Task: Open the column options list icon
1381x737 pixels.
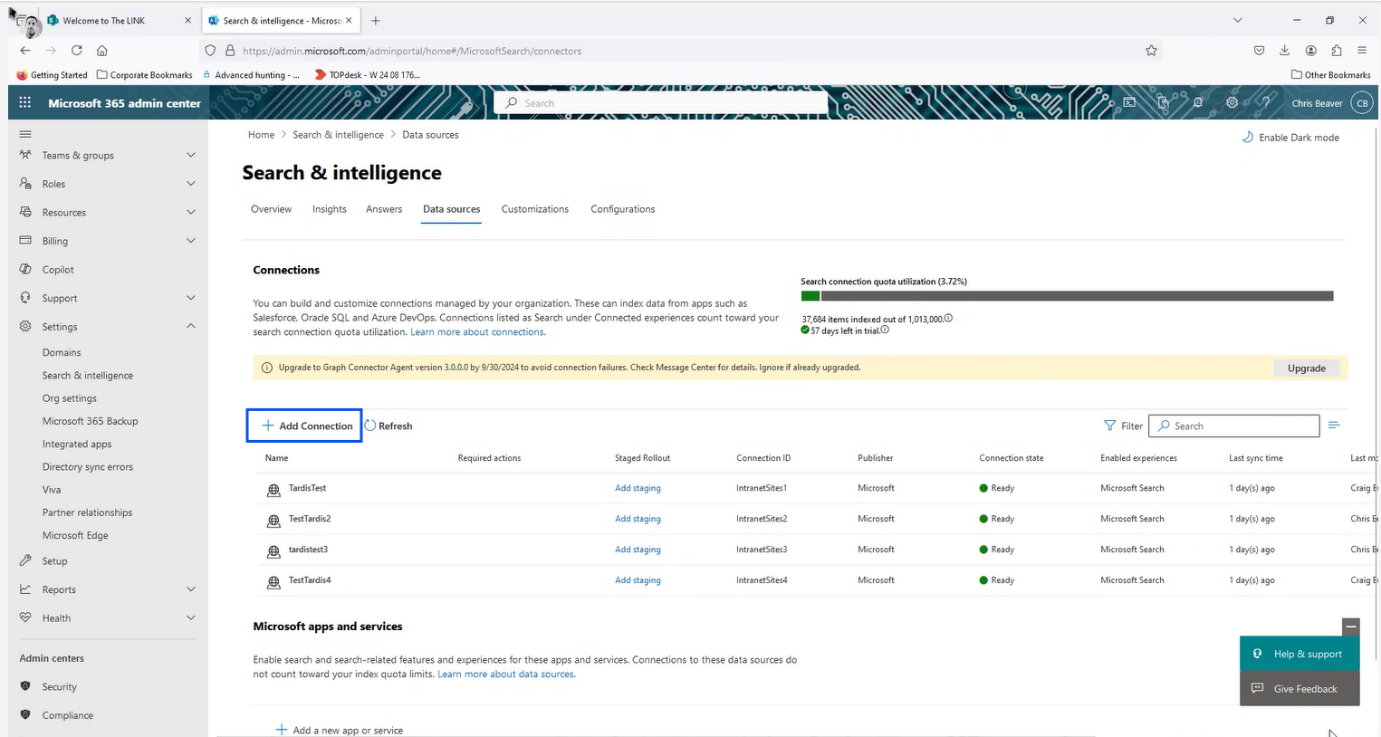Action: pyautogui.click(x=1334, y=426)
